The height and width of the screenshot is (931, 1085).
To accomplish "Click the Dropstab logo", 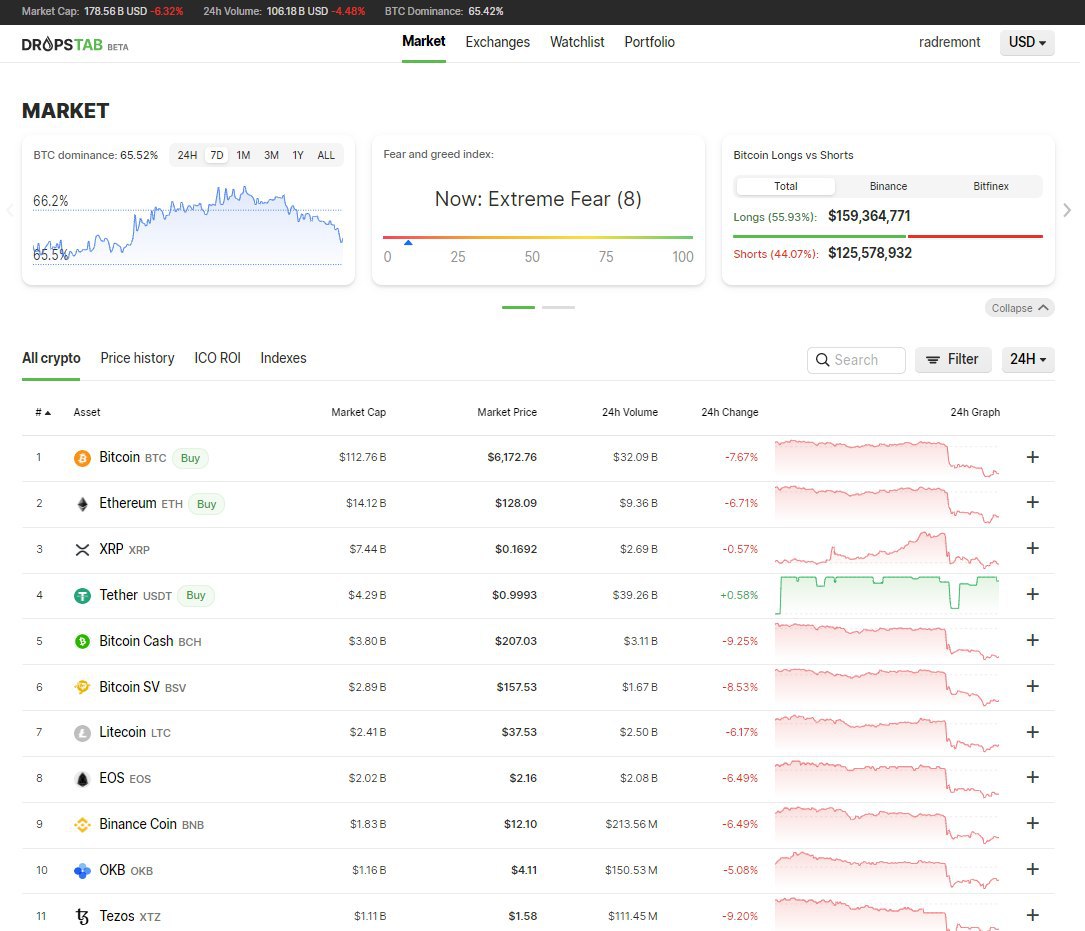I will click(75, 44).
